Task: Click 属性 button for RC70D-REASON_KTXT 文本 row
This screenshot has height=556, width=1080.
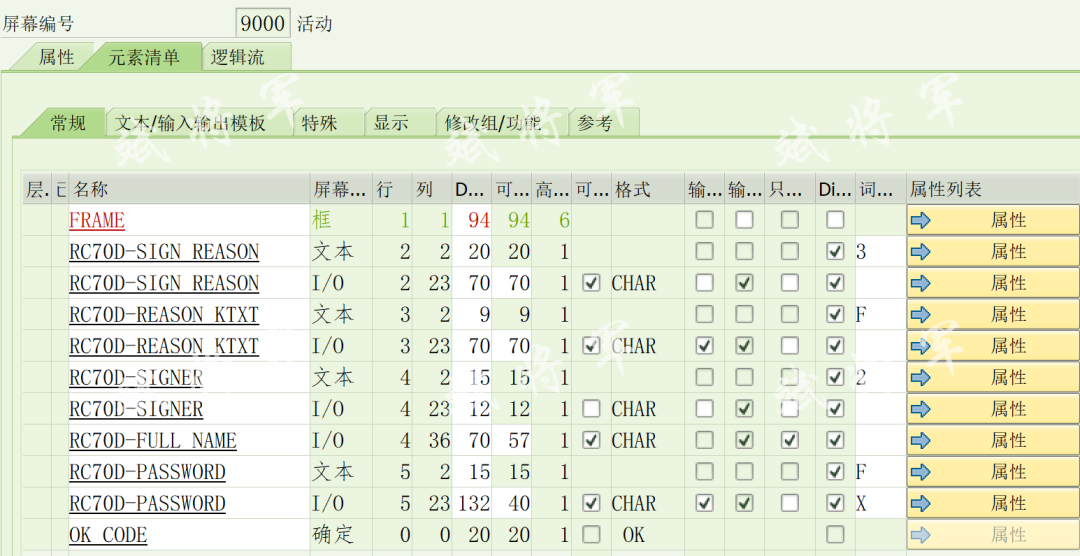Action: point(993,315)
